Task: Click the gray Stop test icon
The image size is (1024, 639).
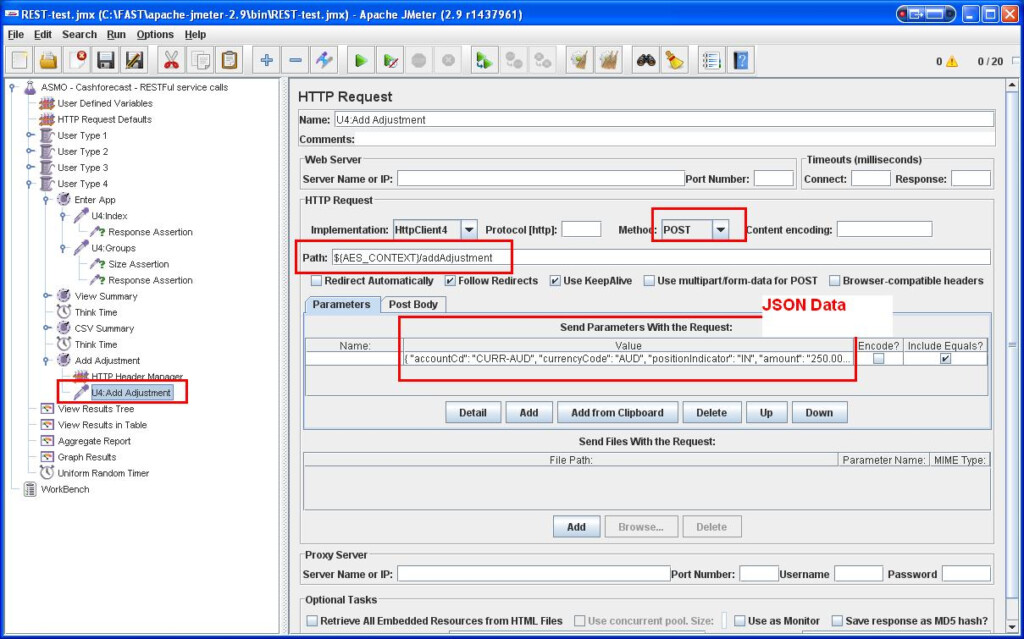Action: point(419,61)
